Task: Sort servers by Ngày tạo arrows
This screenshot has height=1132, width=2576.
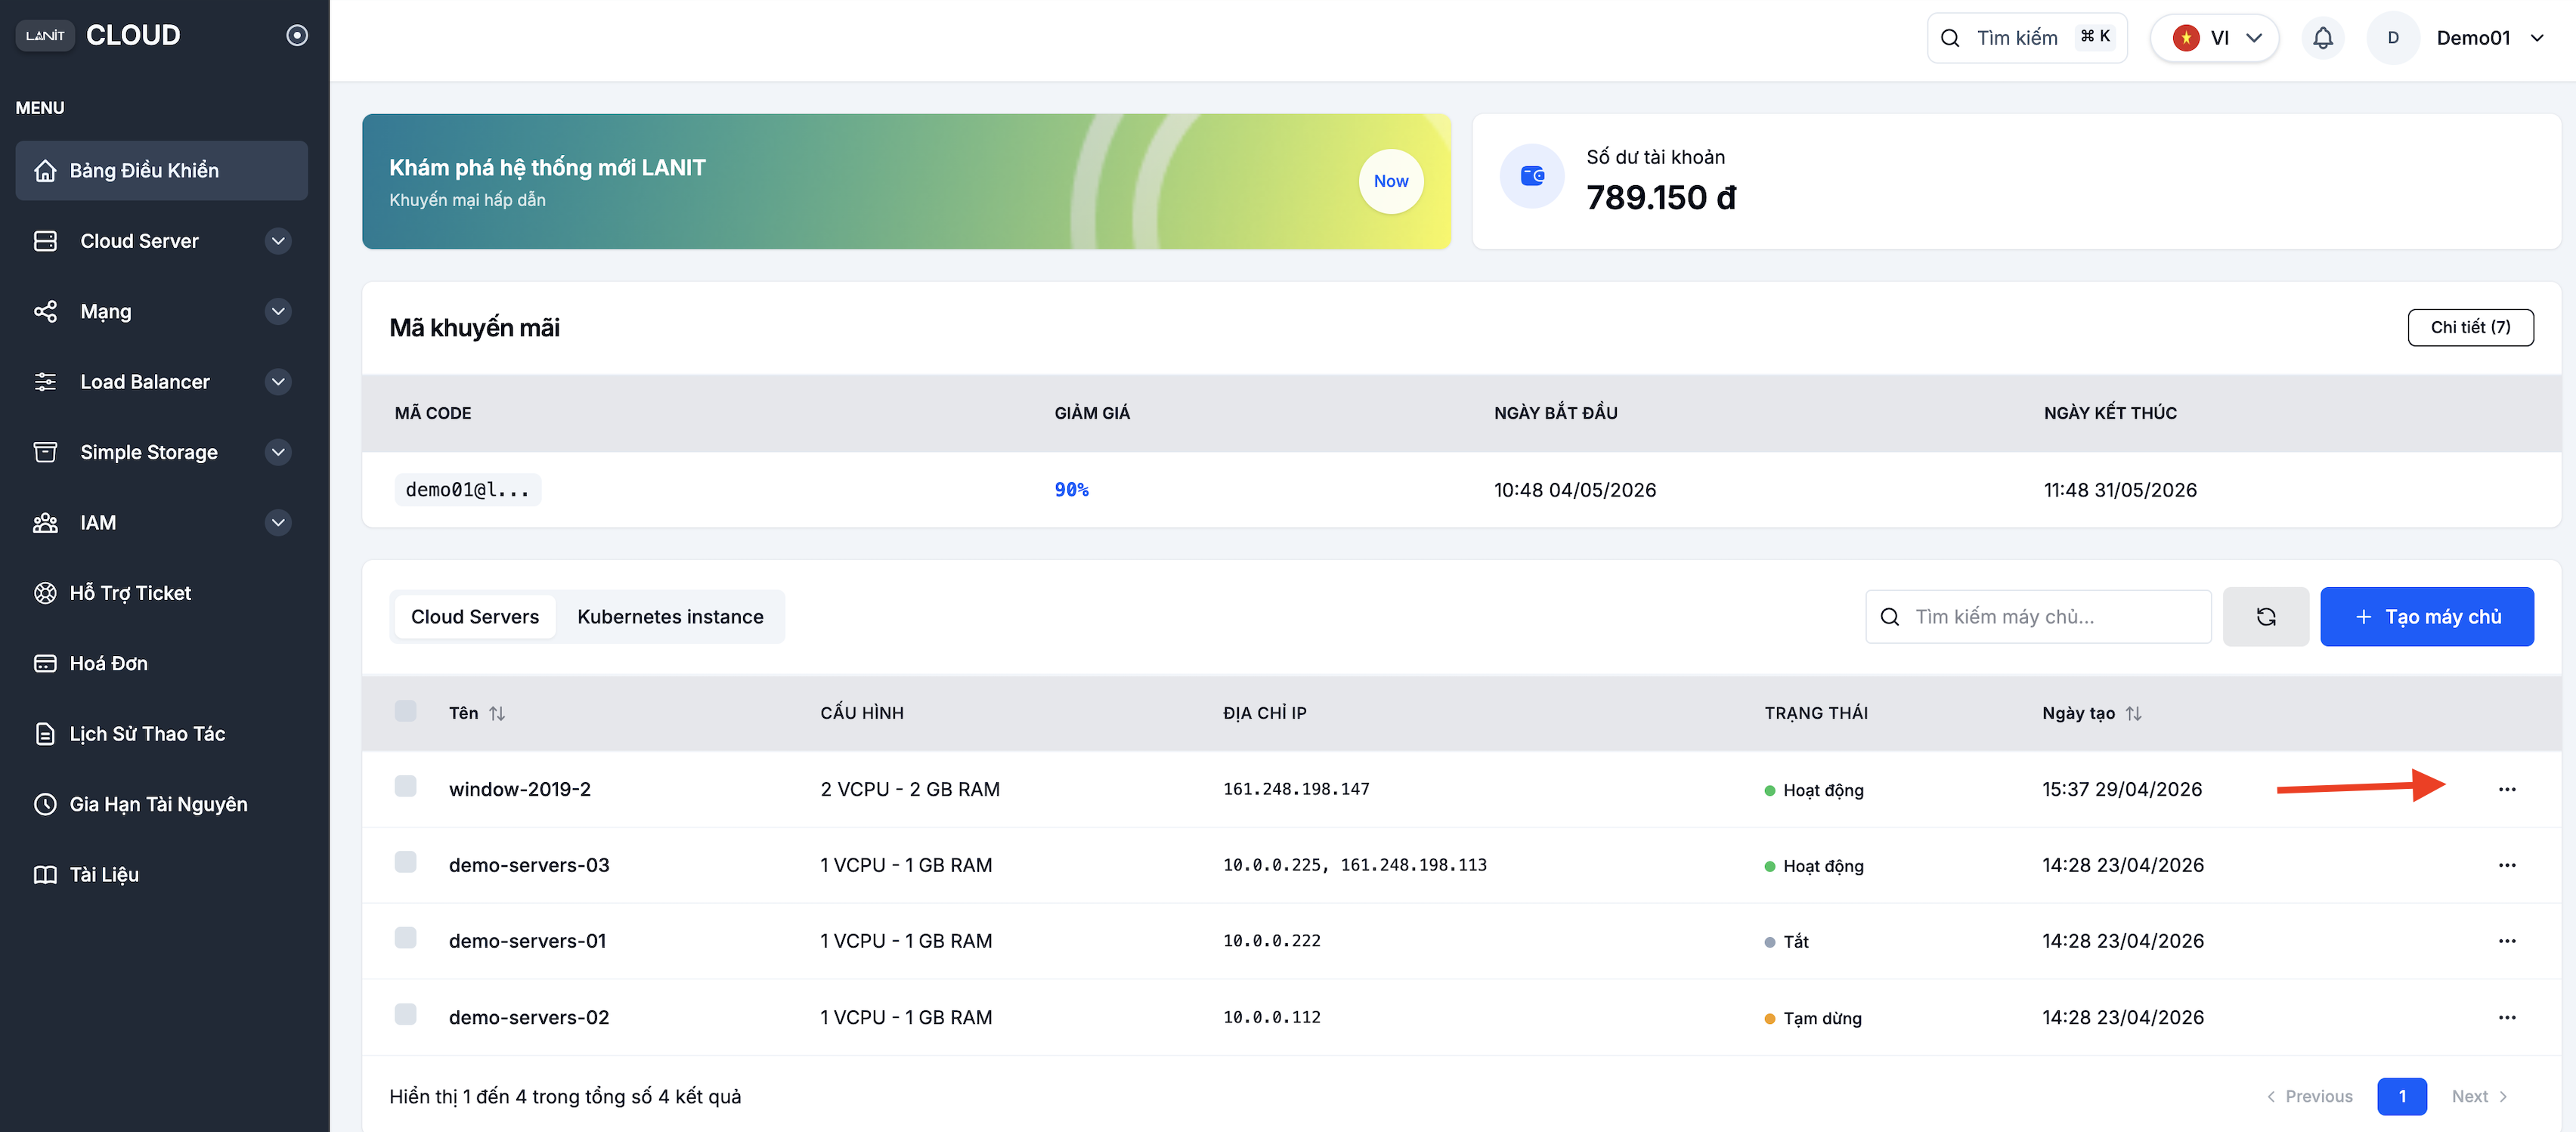Action: (2133, 713)
